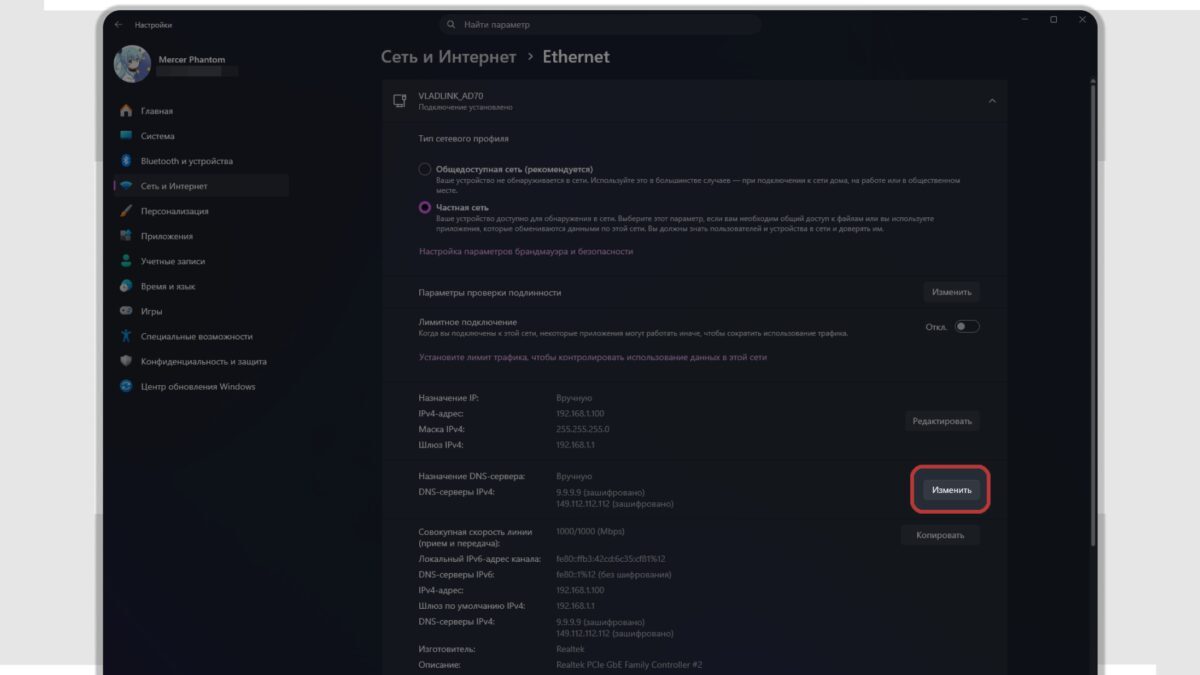1200x675 pixels.
Task: Select the Общедоступная сеть radio button
Action: coord(425,170)
